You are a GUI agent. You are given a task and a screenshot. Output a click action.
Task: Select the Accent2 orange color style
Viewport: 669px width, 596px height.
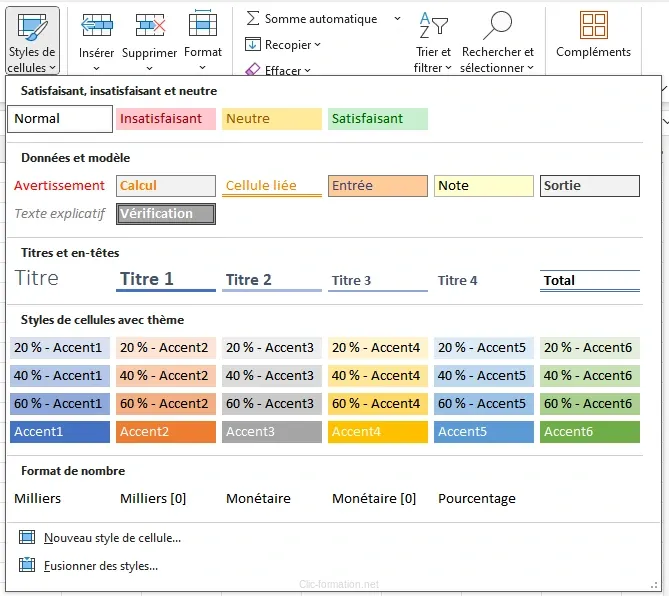coord(165,432)
